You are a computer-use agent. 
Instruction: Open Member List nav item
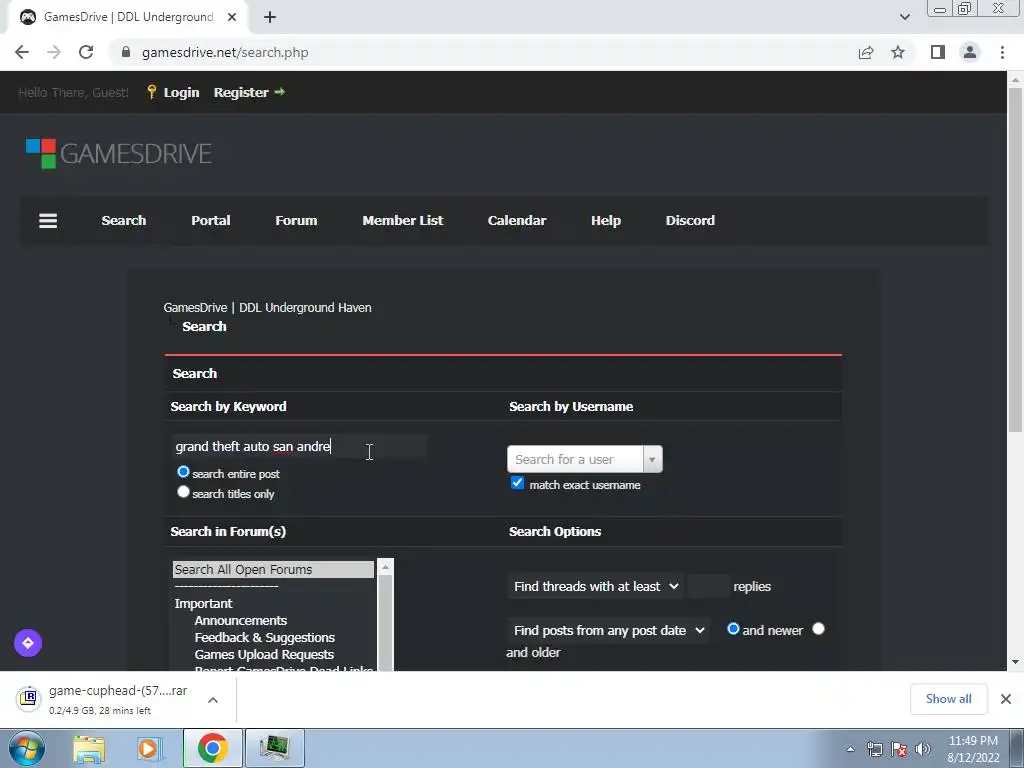(x=402, y=221)
